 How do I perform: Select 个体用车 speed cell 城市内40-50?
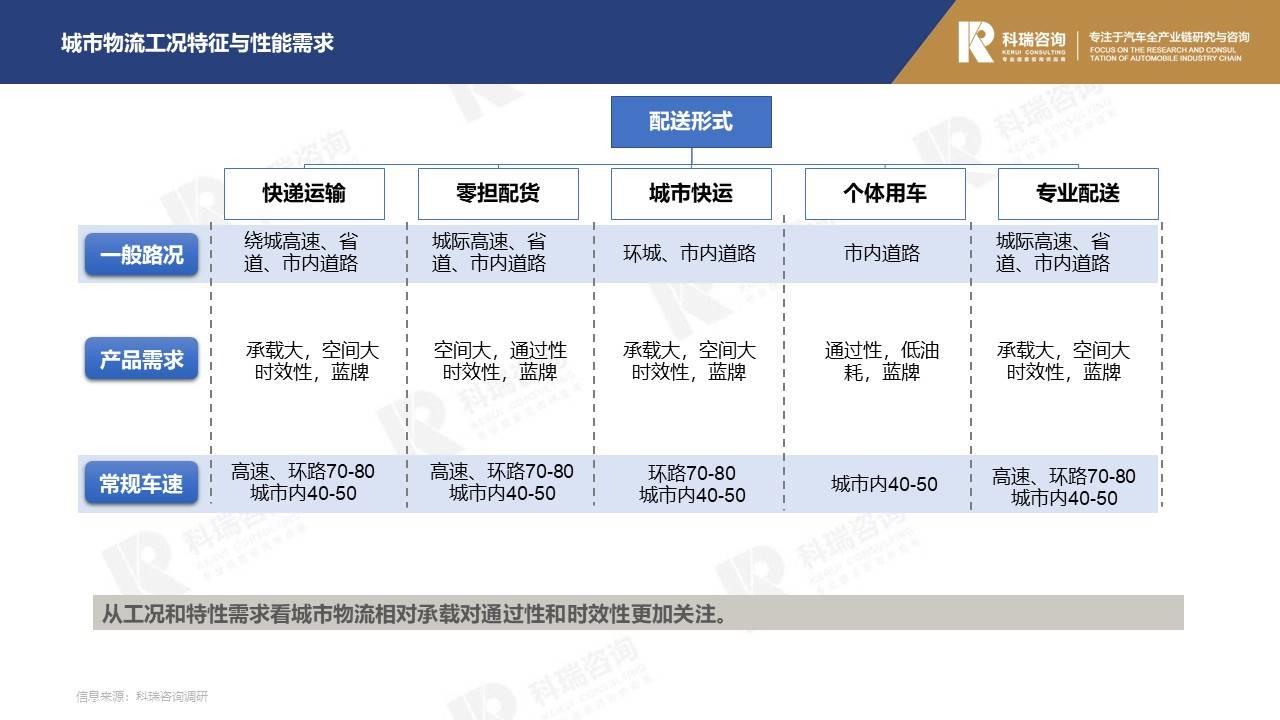[x=884, y=484]
